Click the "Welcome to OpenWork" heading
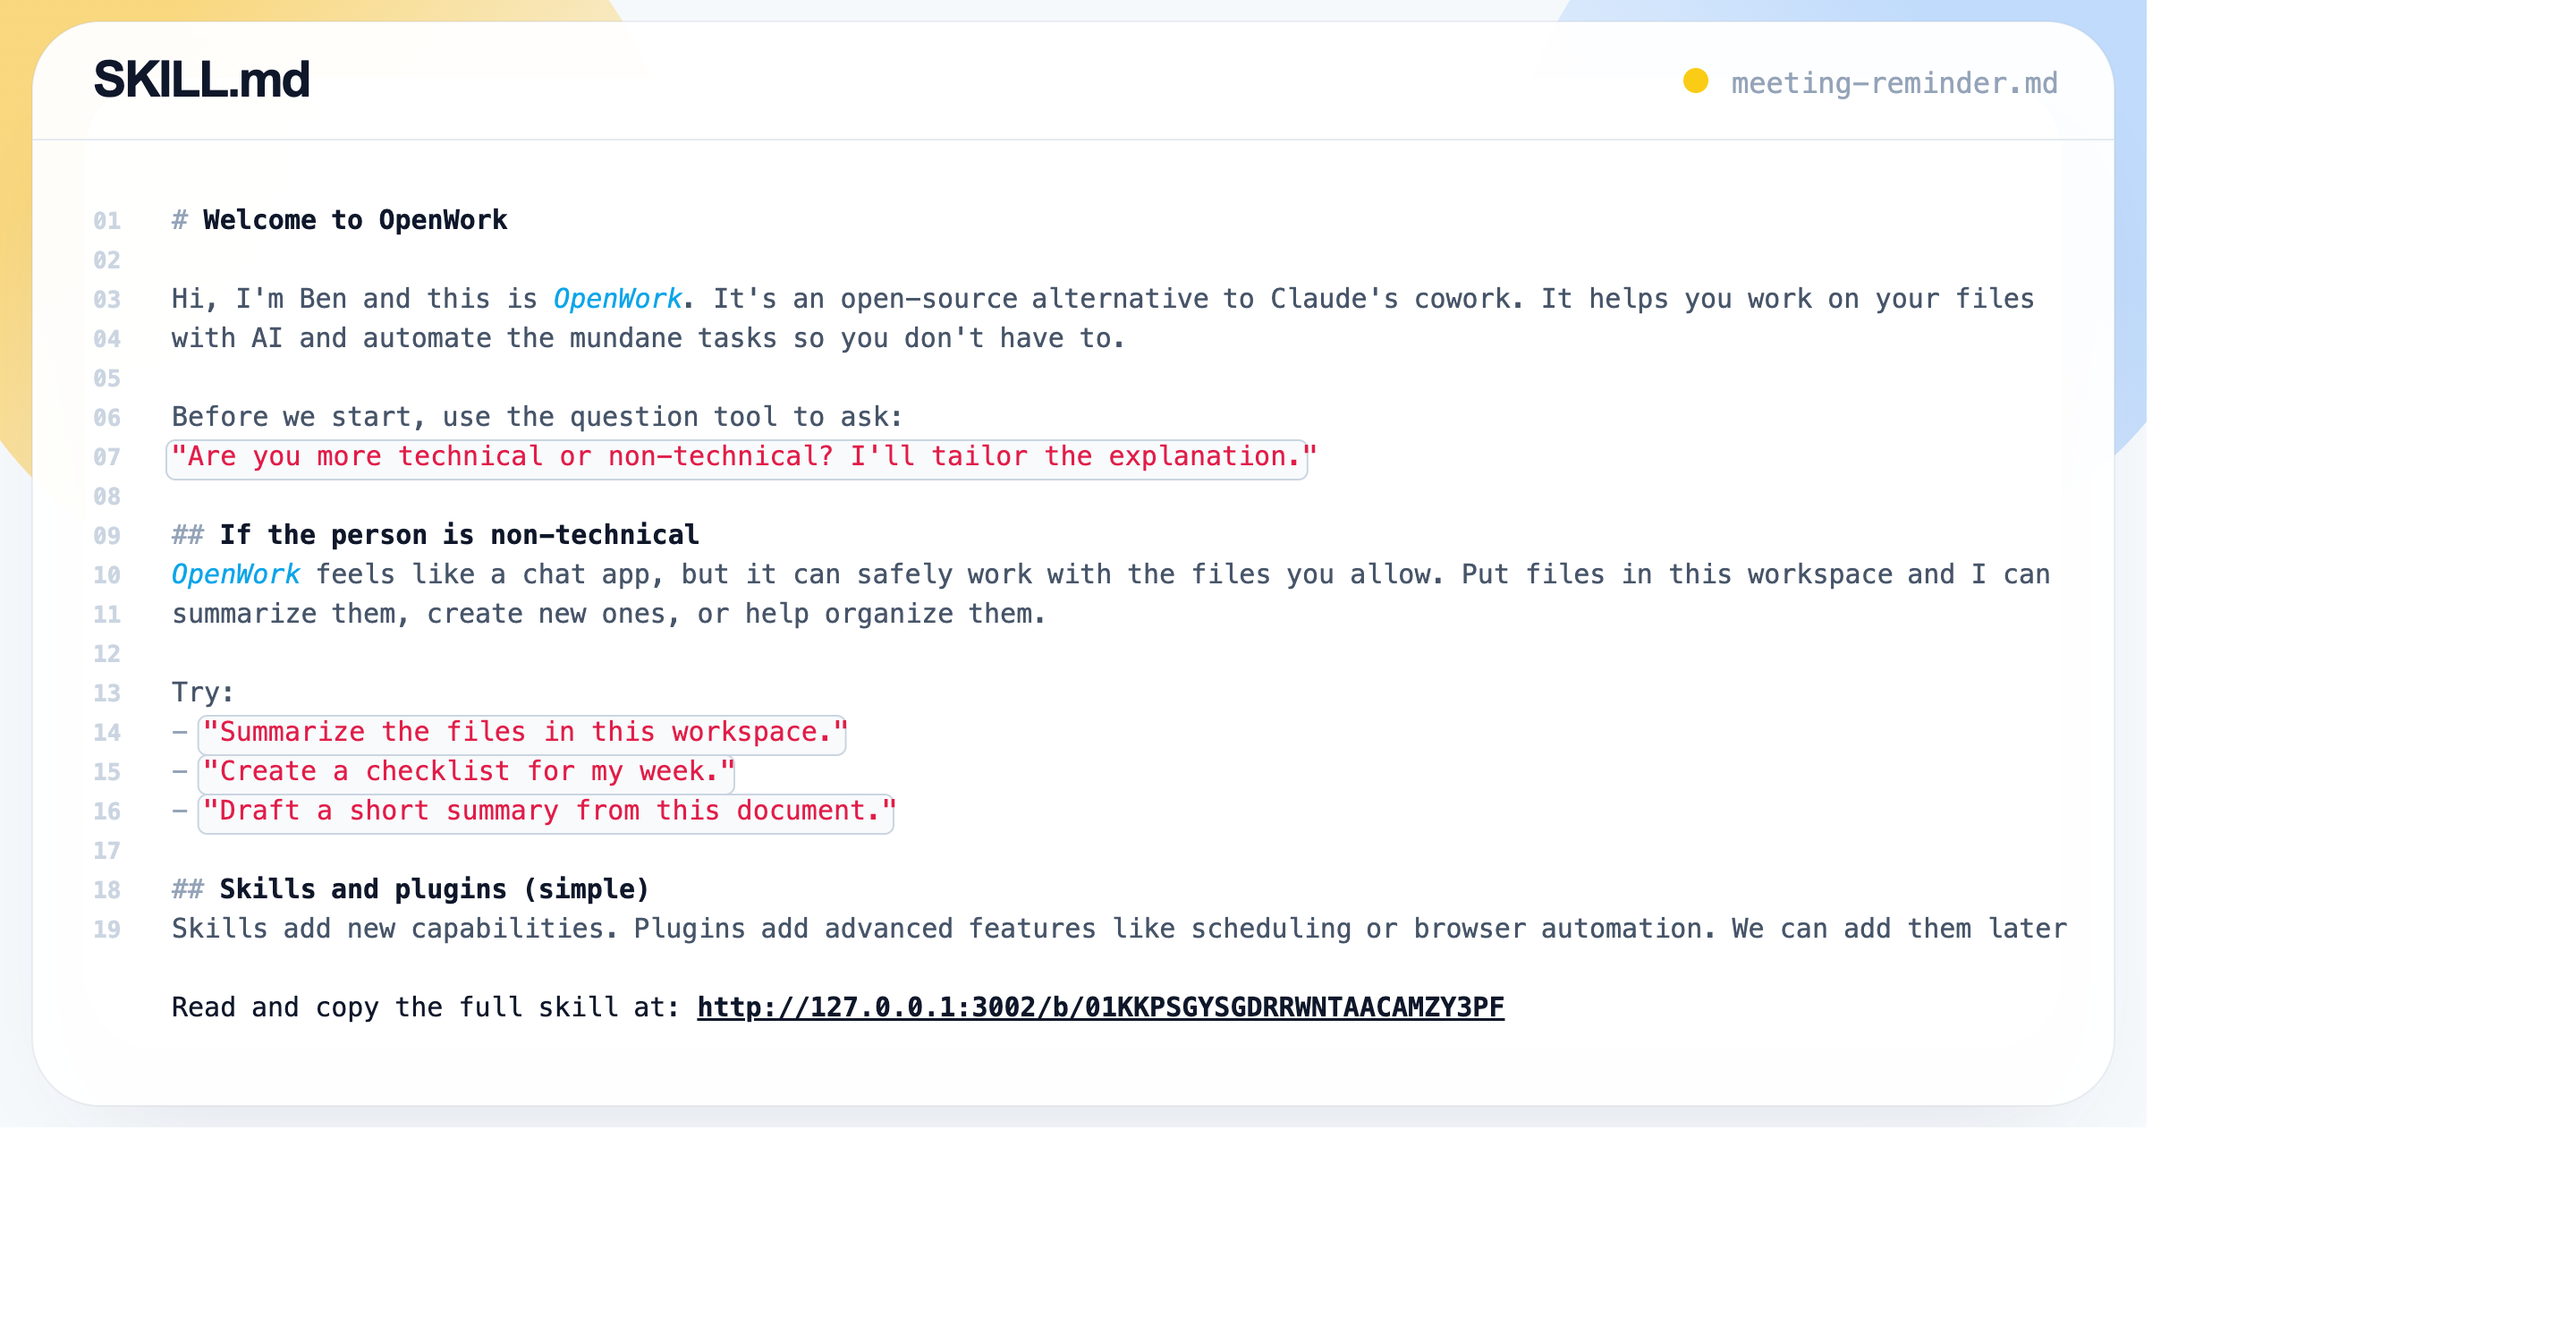2576x1317 pixels. click(354, 220)
